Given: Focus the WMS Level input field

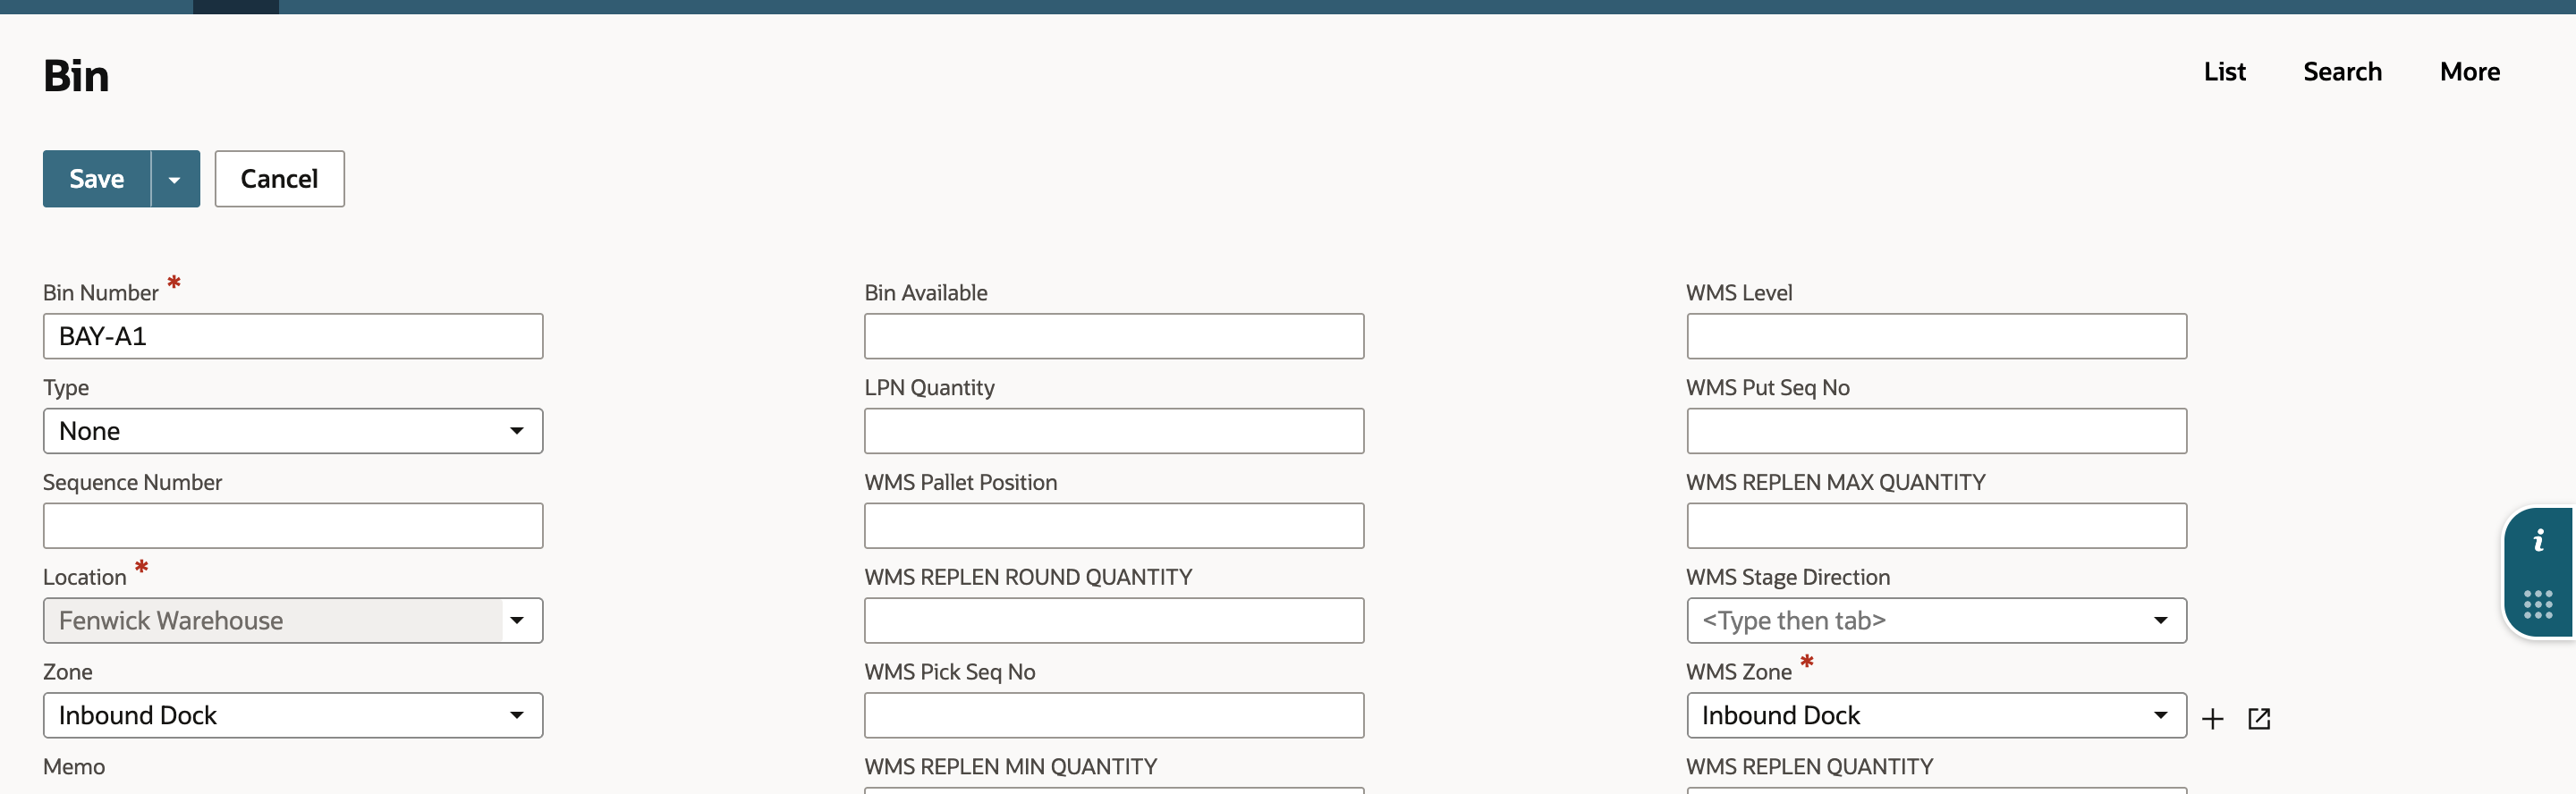Looking at the screenshot, I should pos(1936,336).
